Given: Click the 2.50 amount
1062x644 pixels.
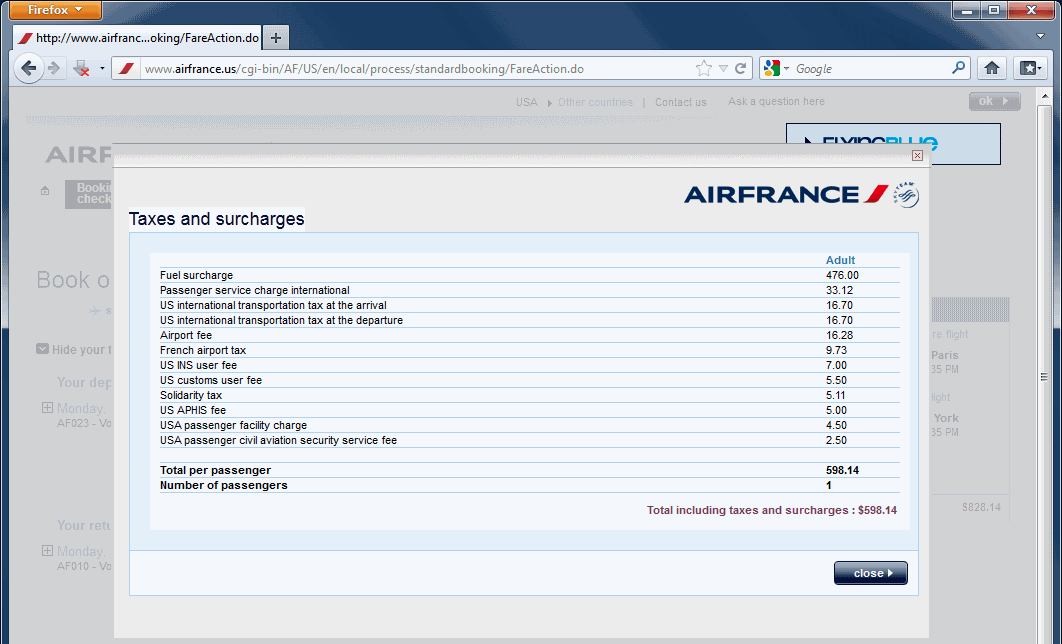Looking at the screenshot, I should [x=836, y=440].
